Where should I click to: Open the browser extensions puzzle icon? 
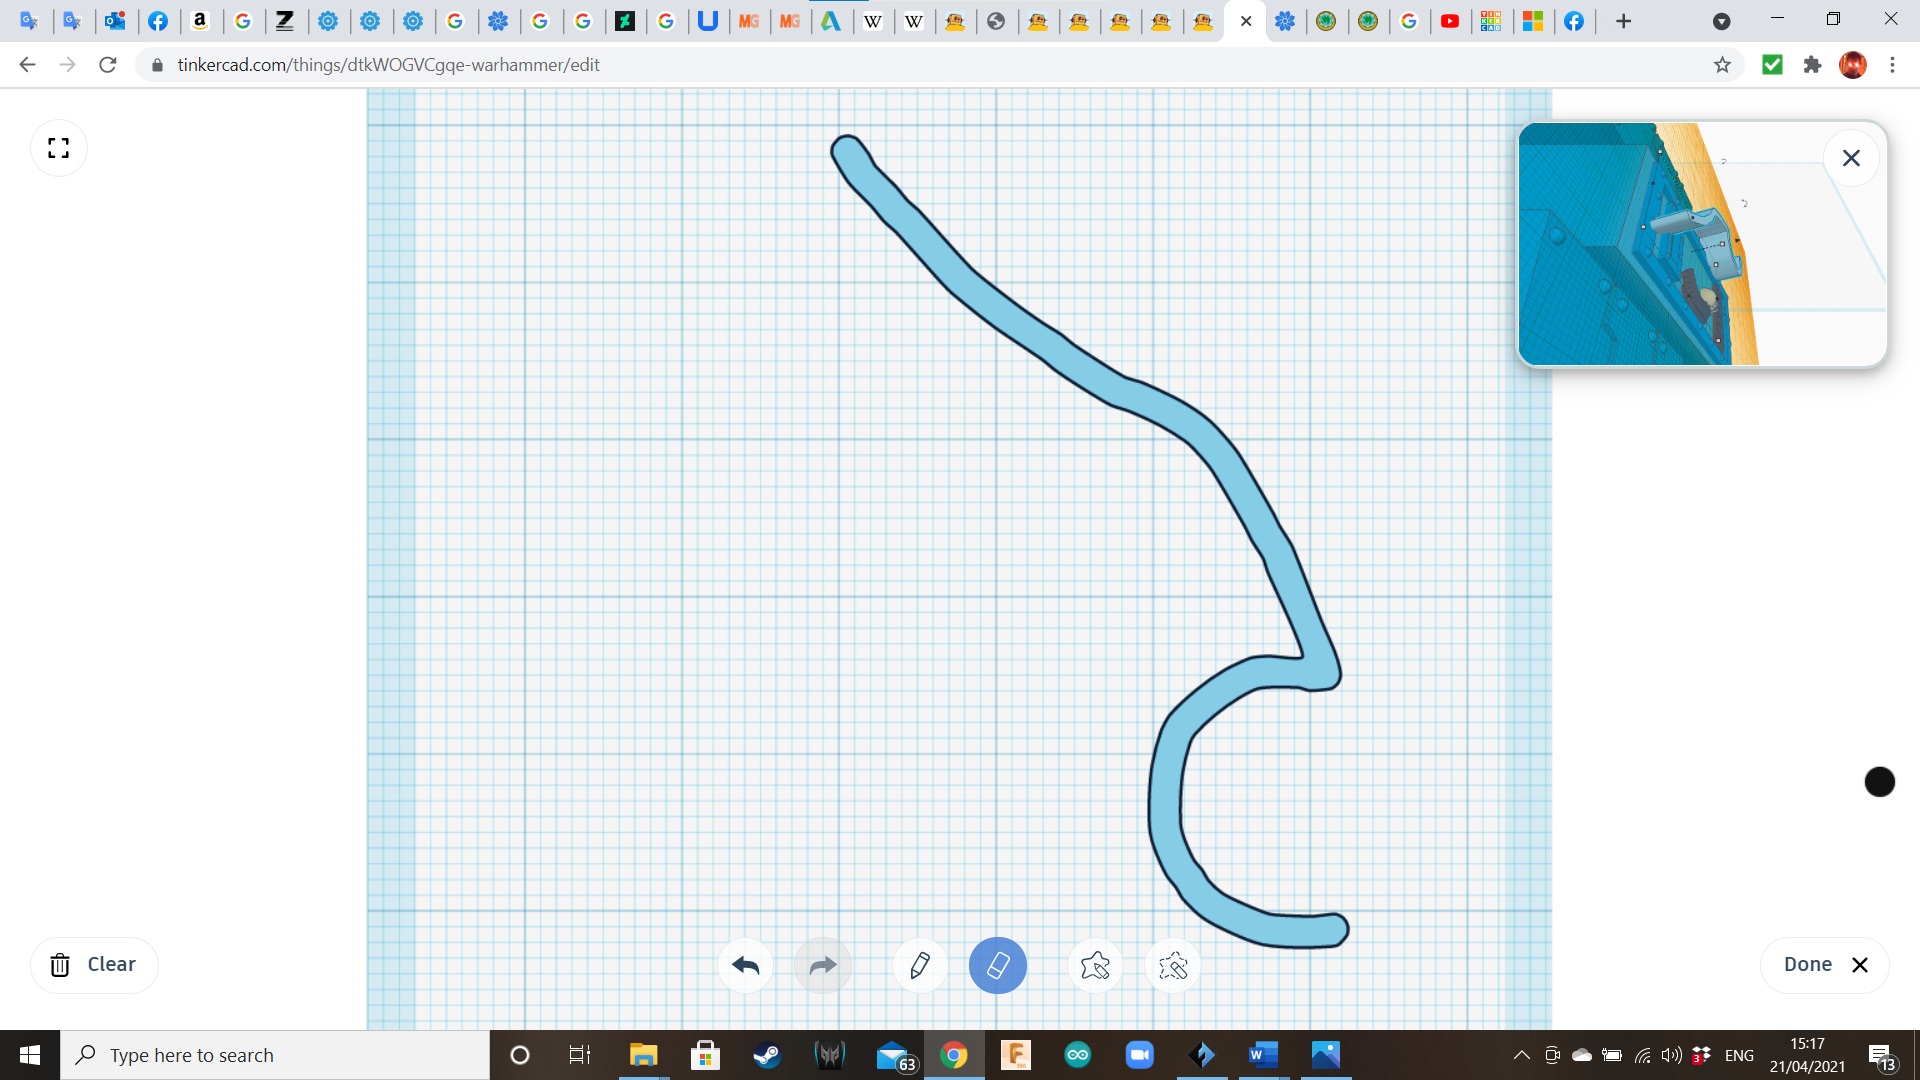[x=1812, y=65]
